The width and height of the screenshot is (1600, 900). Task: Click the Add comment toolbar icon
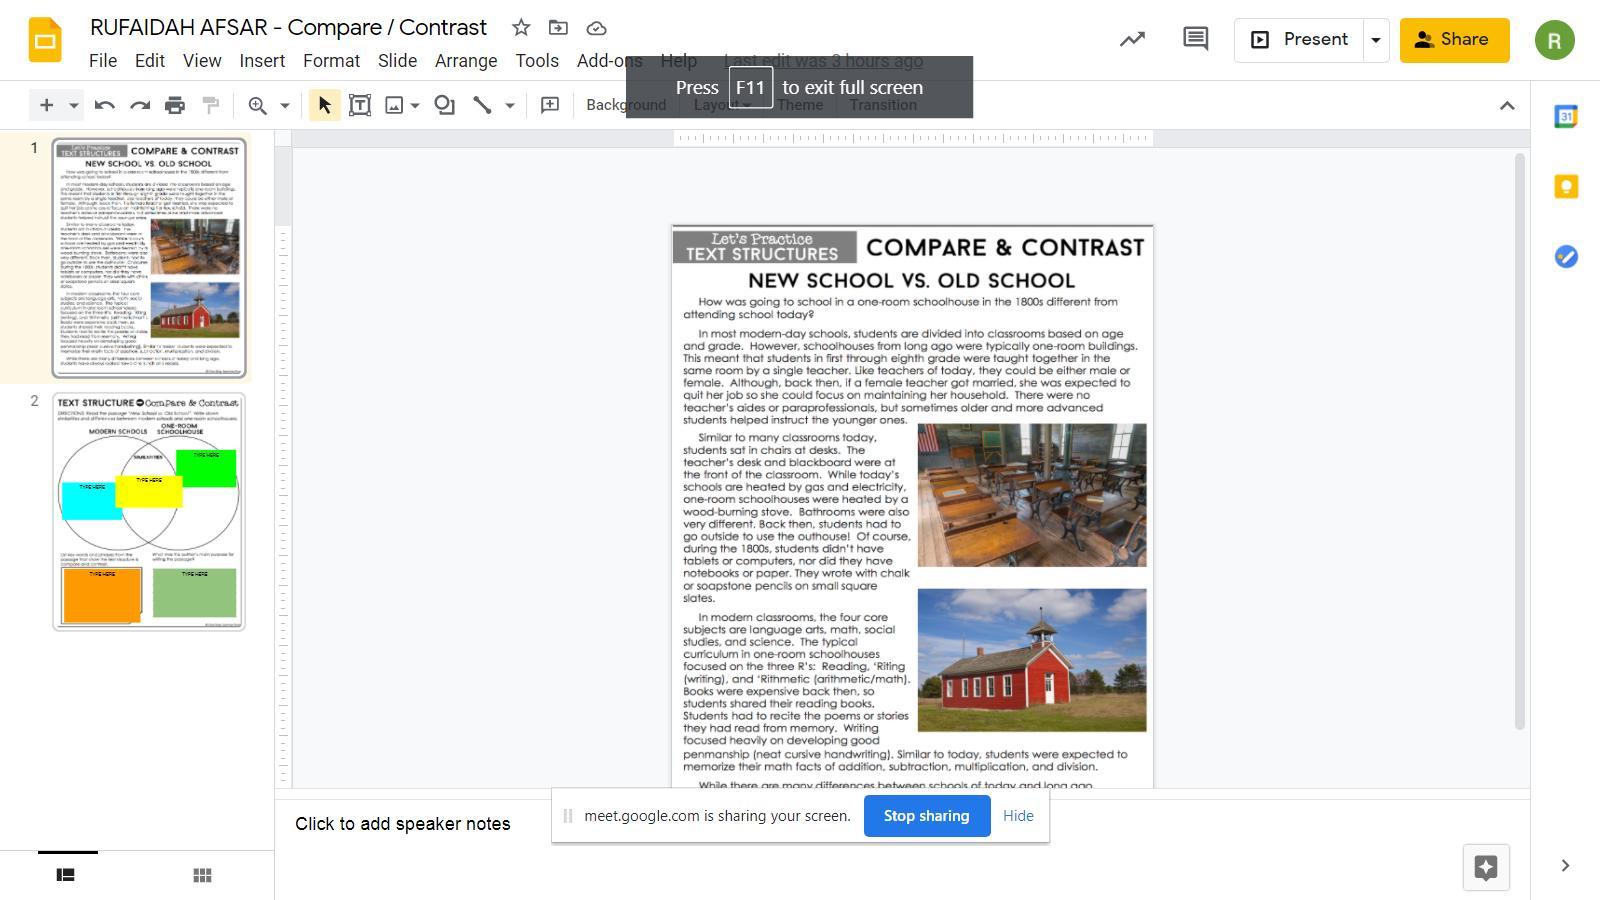pyautogui.click(x=549, y=105)
